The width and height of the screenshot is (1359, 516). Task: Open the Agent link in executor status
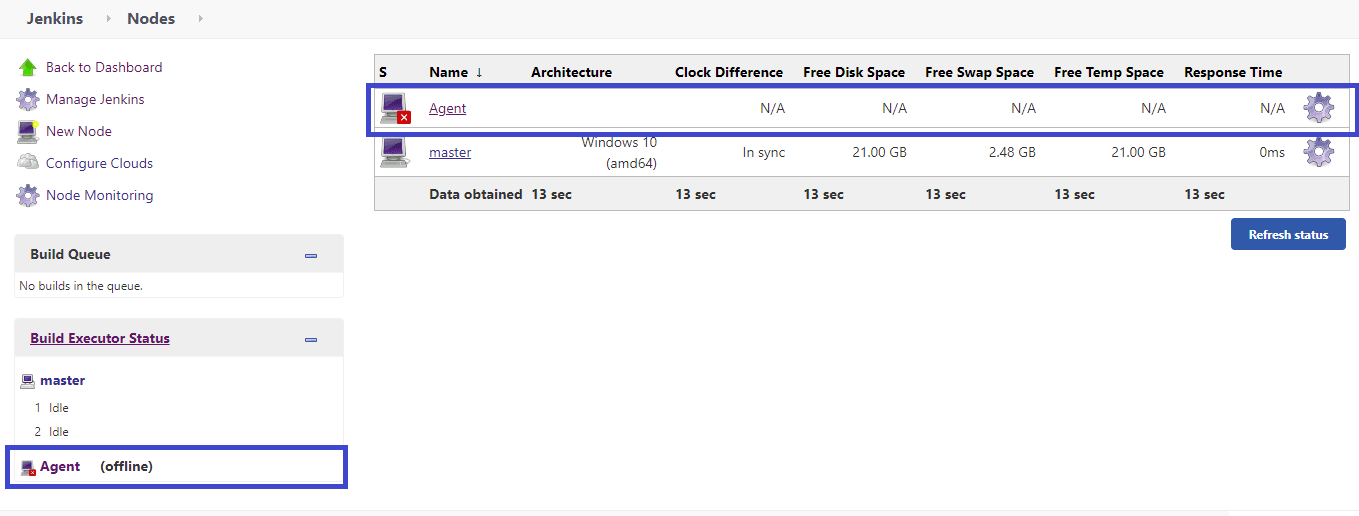pos(60,466)
